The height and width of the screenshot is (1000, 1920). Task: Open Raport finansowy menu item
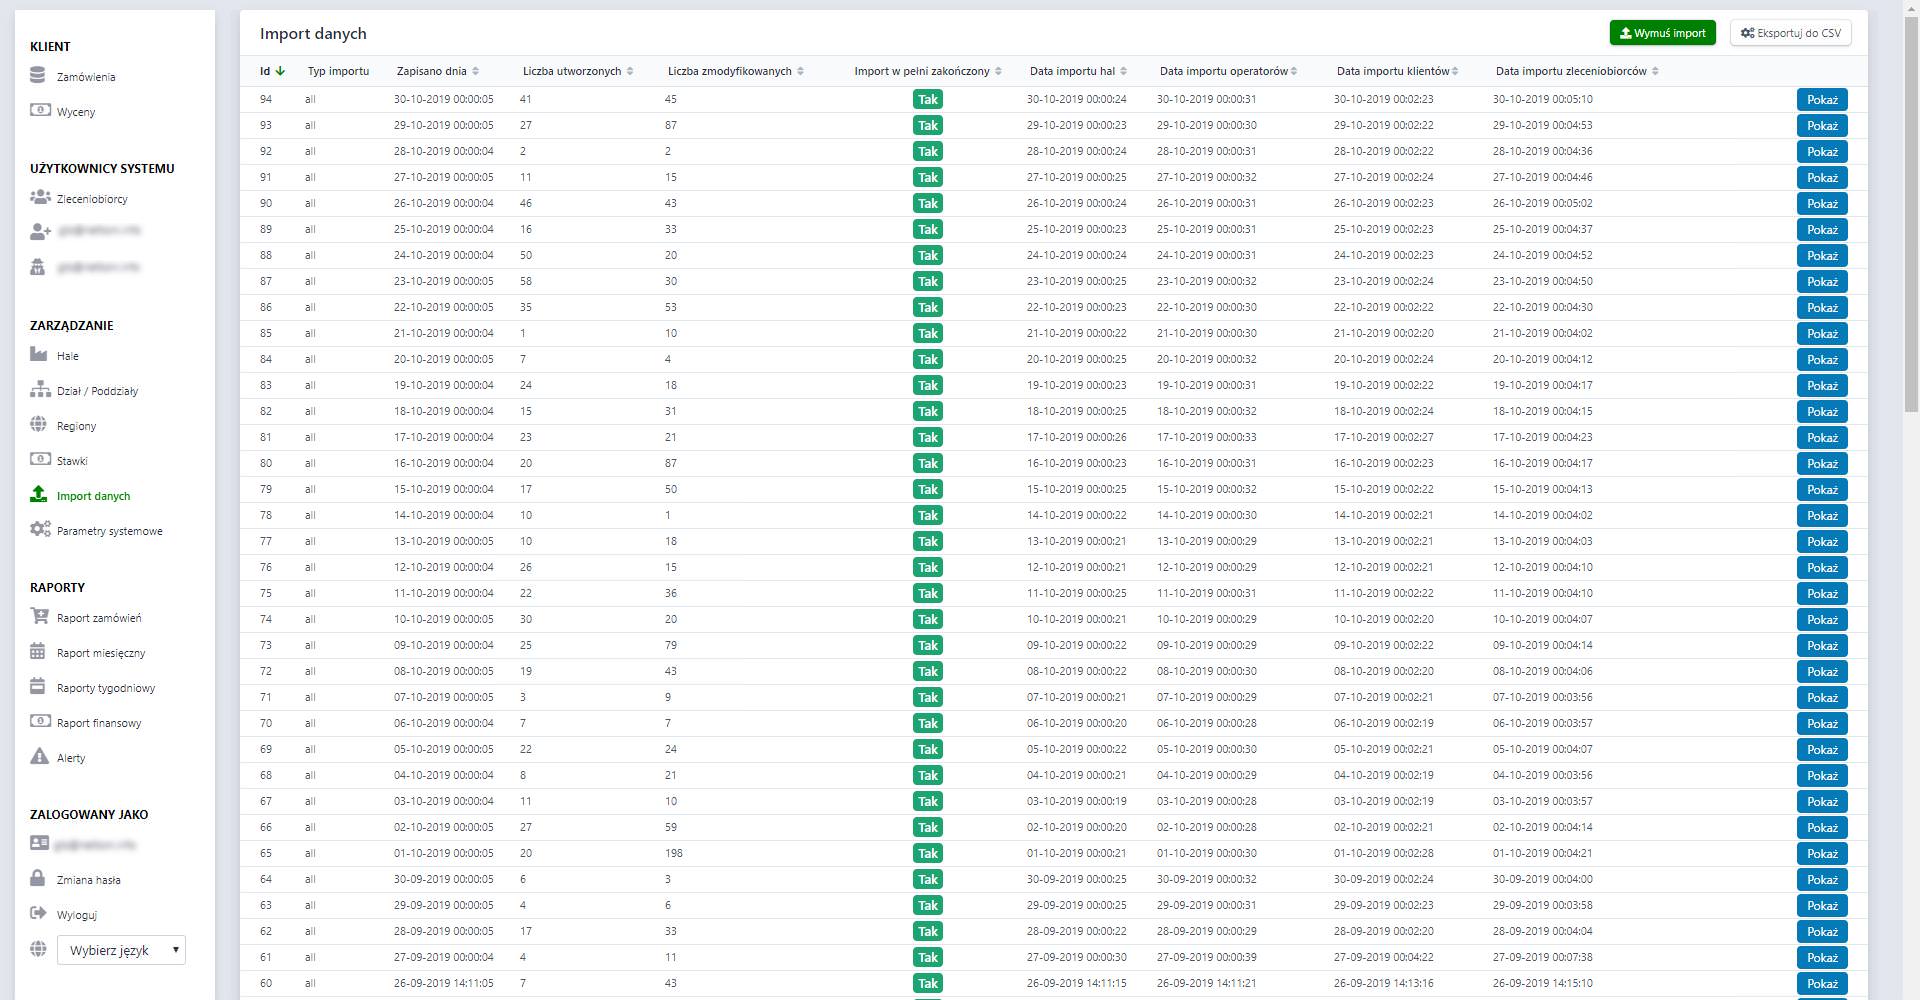[x=99, y=723]
